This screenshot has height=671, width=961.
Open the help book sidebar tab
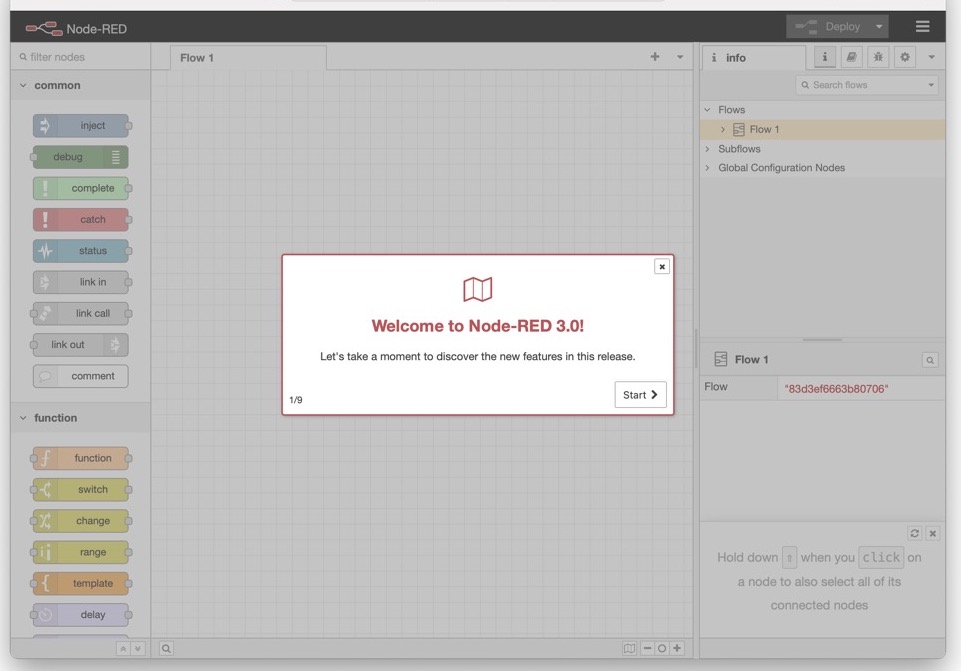[851, 57]
